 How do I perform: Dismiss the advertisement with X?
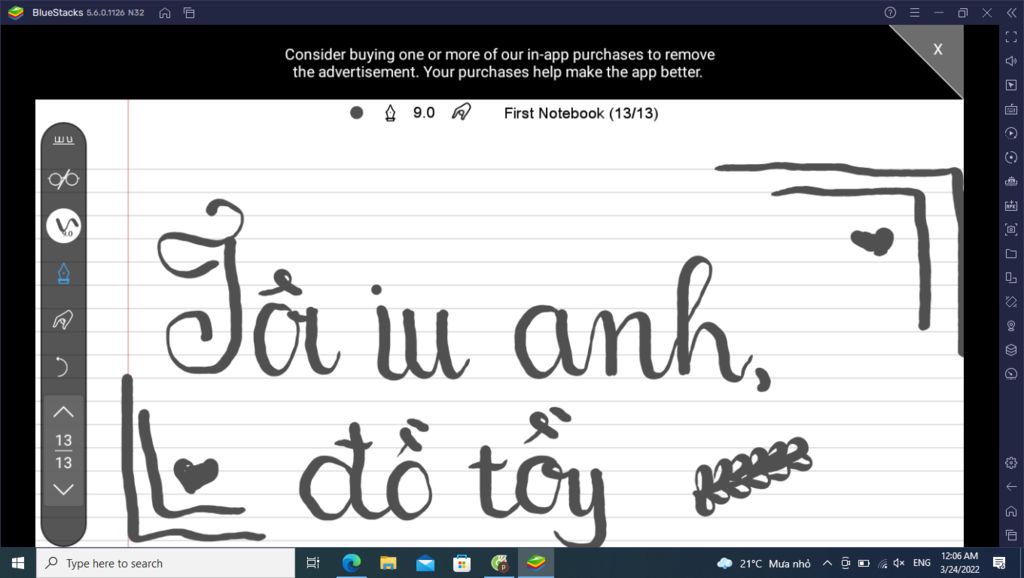click(938, 49)
